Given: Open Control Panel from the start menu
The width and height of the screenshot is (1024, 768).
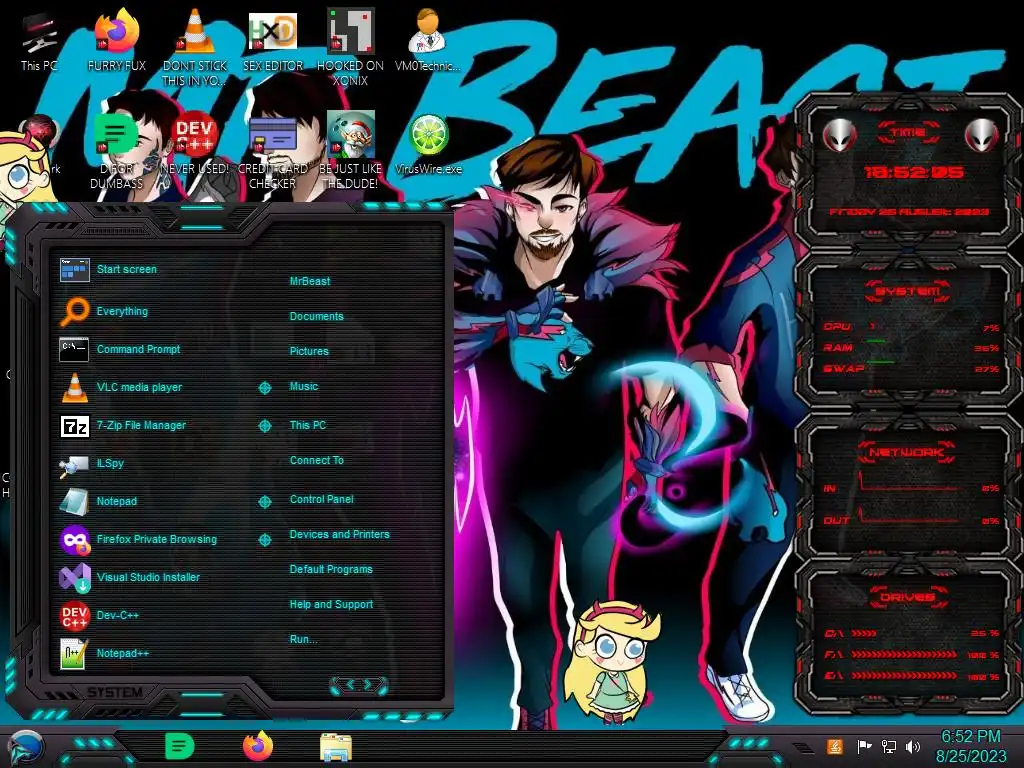Looking at the screenshot, I should pos(321,499).
